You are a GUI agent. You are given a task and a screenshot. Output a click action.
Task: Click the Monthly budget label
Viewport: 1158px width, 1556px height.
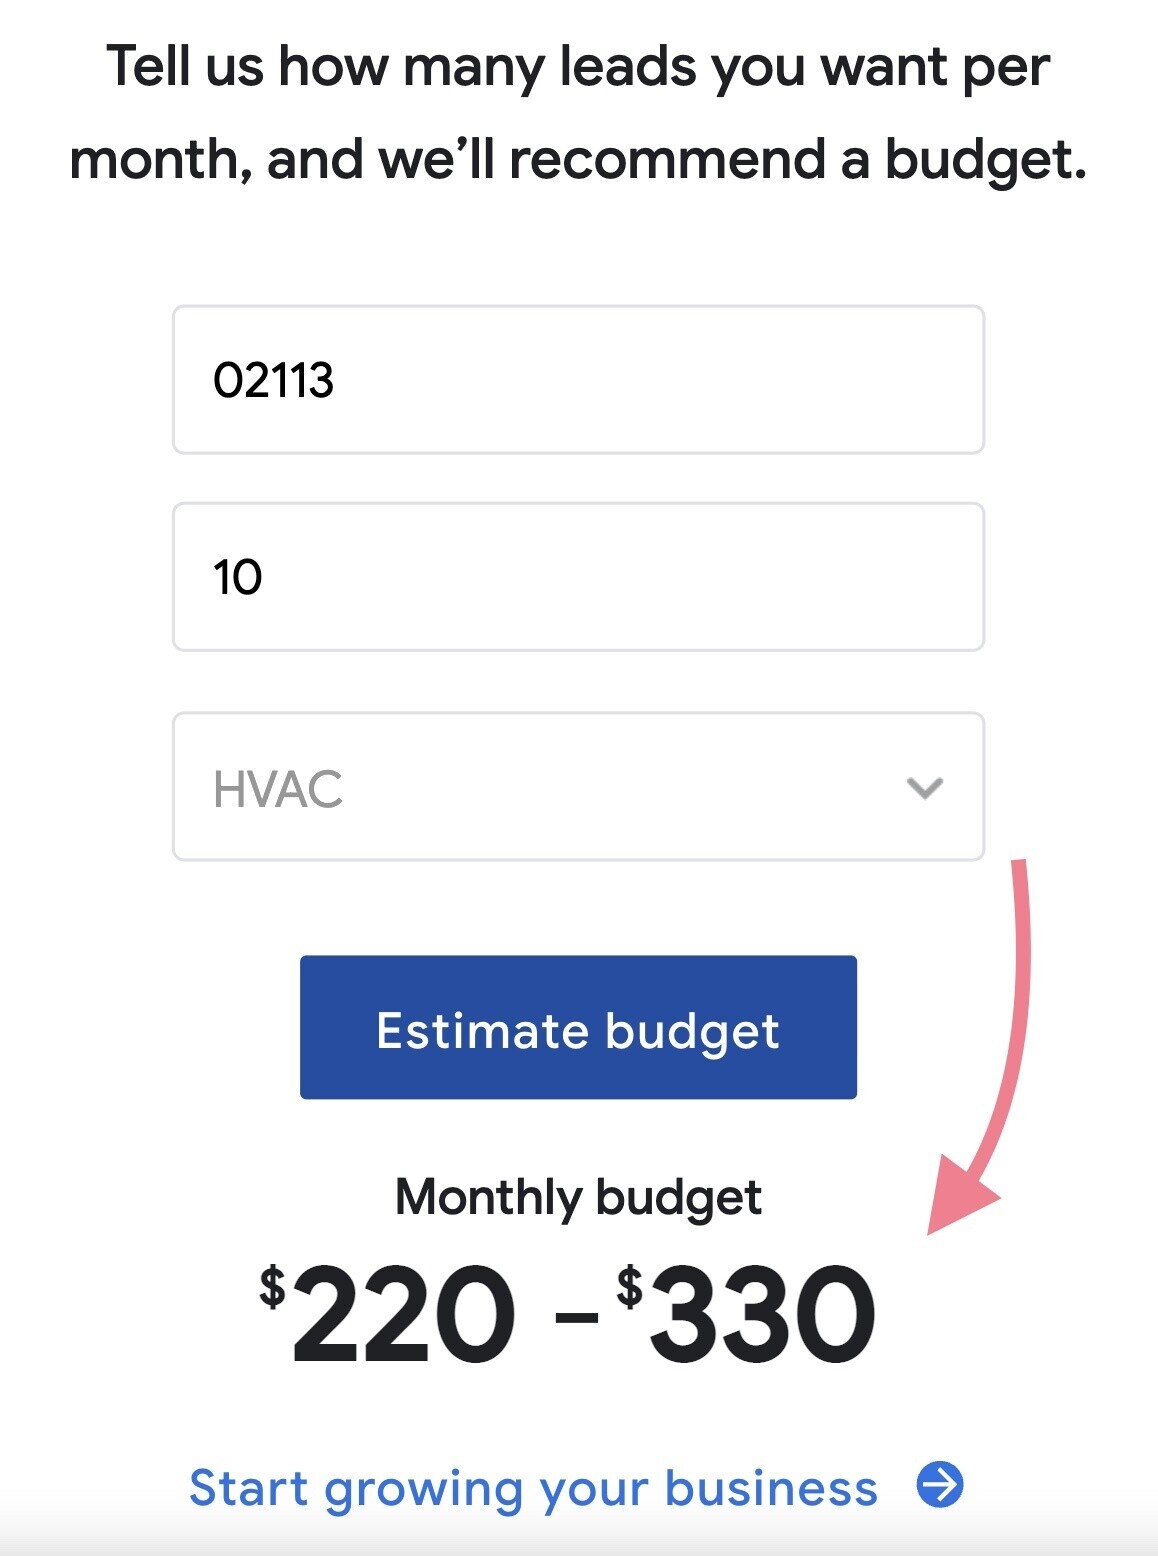(578, 1195)
